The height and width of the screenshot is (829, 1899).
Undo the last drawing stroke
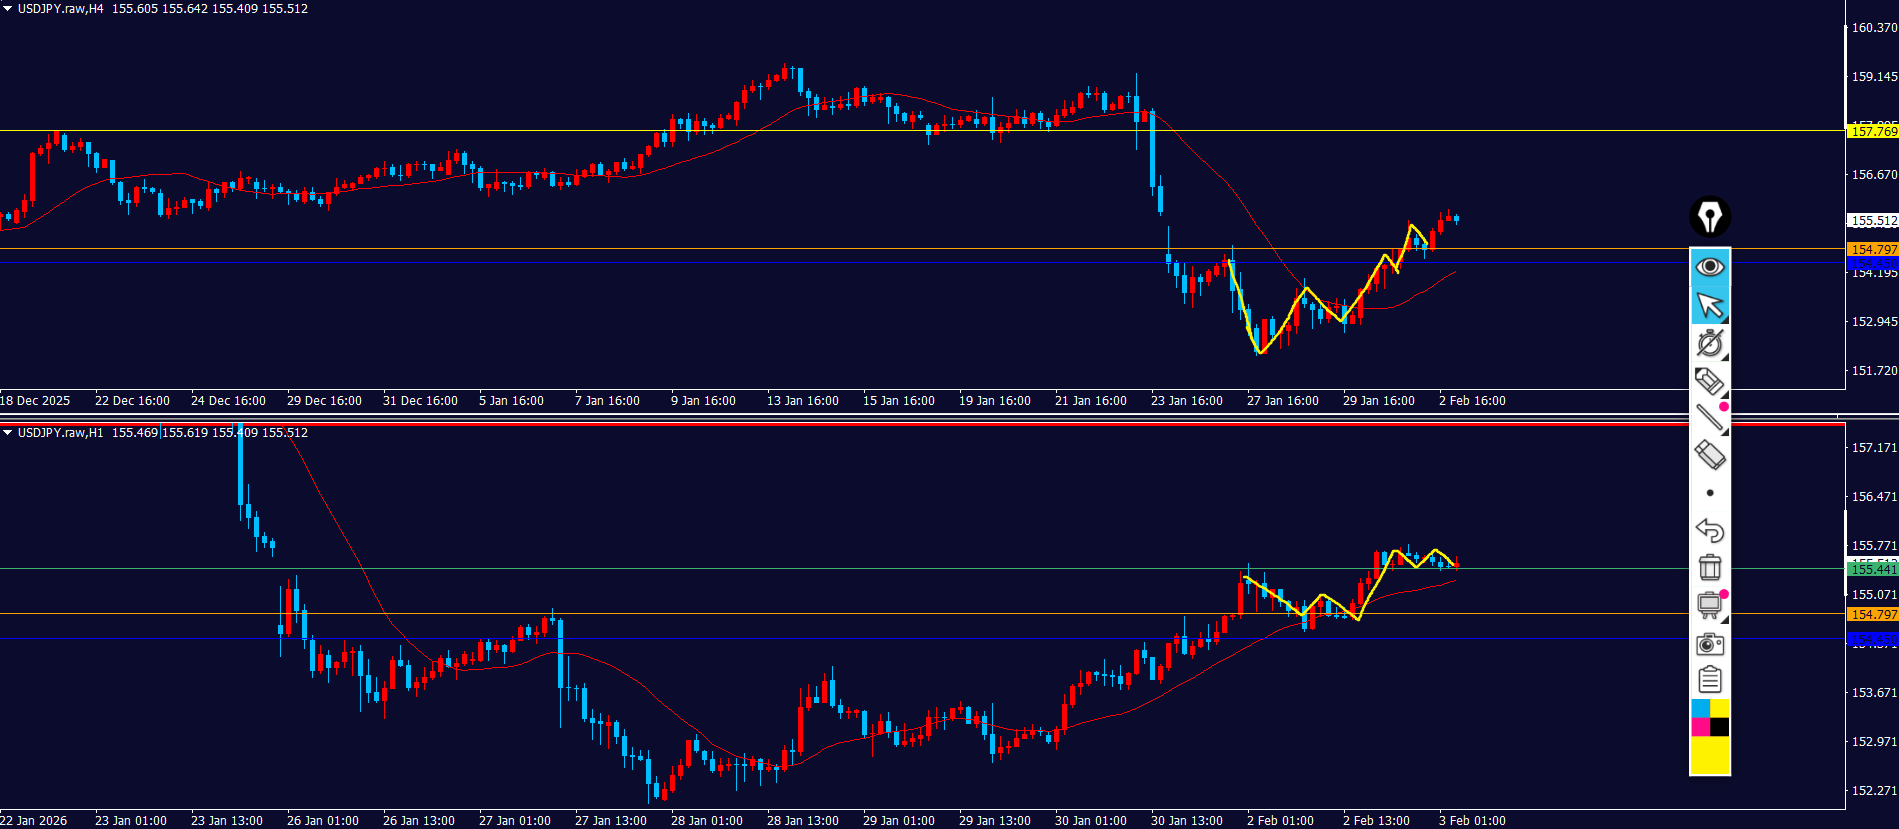[x=1709, y=530]
